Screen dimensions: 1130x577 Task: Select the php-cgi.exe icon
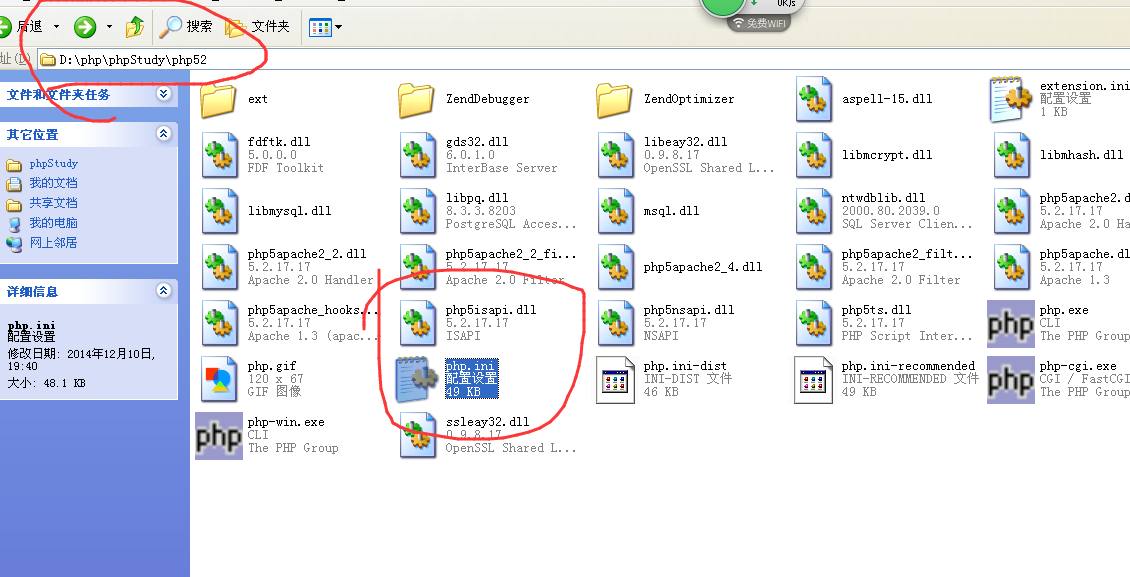click(1010, 380)
